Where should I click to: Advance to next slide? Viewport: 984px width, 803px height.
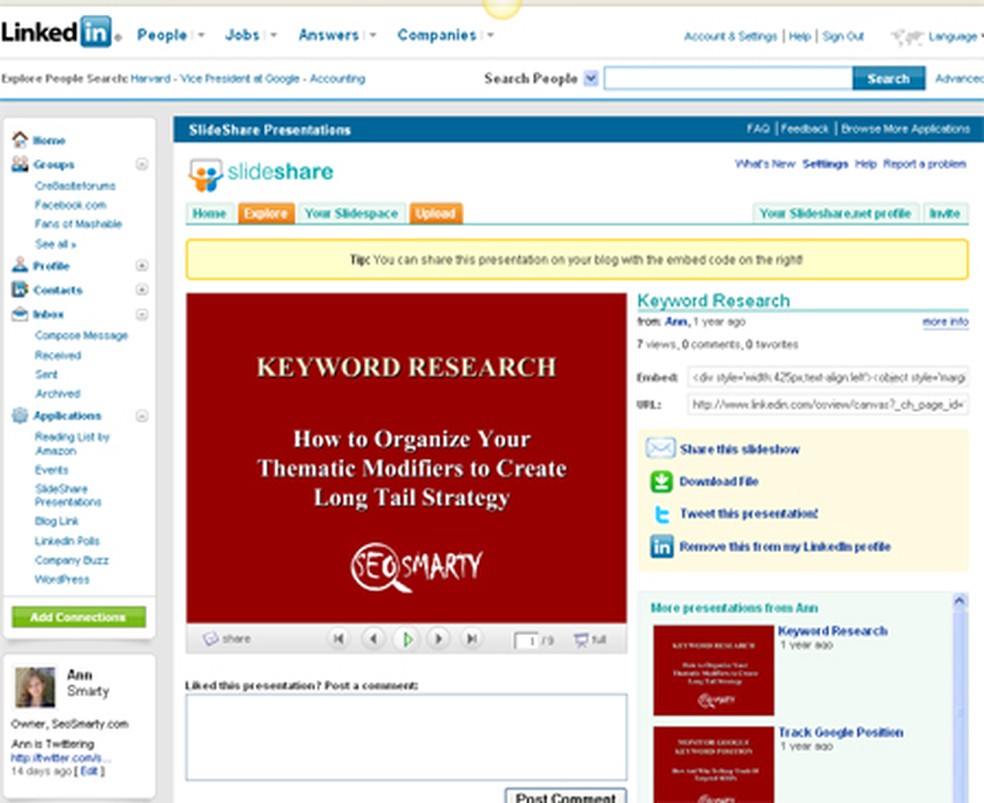point(439,639)
